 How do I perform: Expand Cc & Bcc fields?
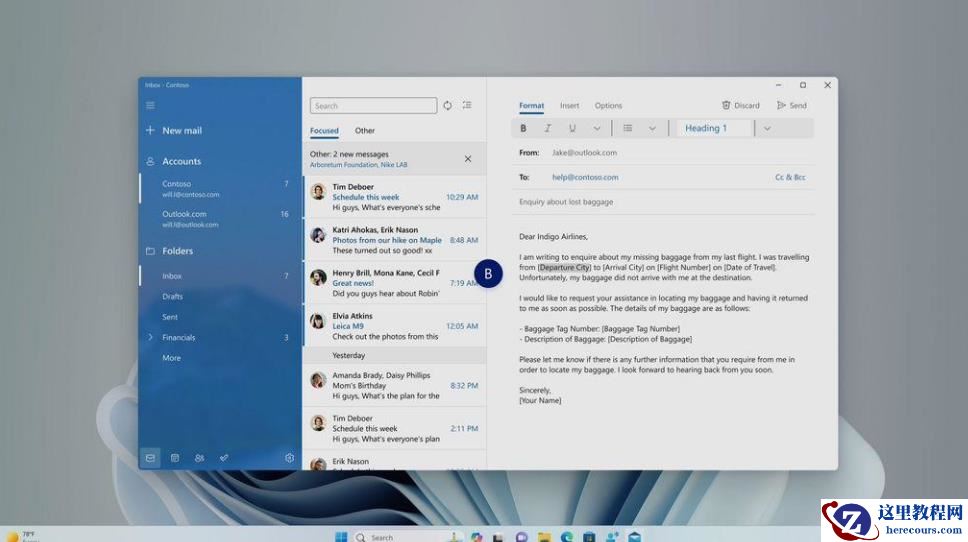point(790,177)
